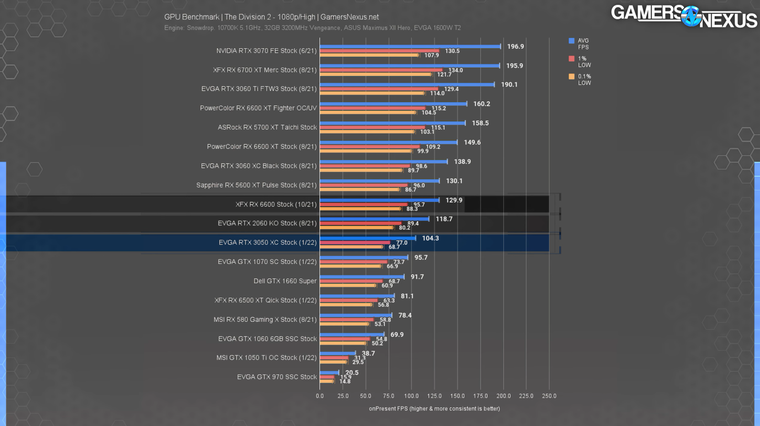
Task: Click the 130.1 average FPS value
Action: [x=454, y=181]
